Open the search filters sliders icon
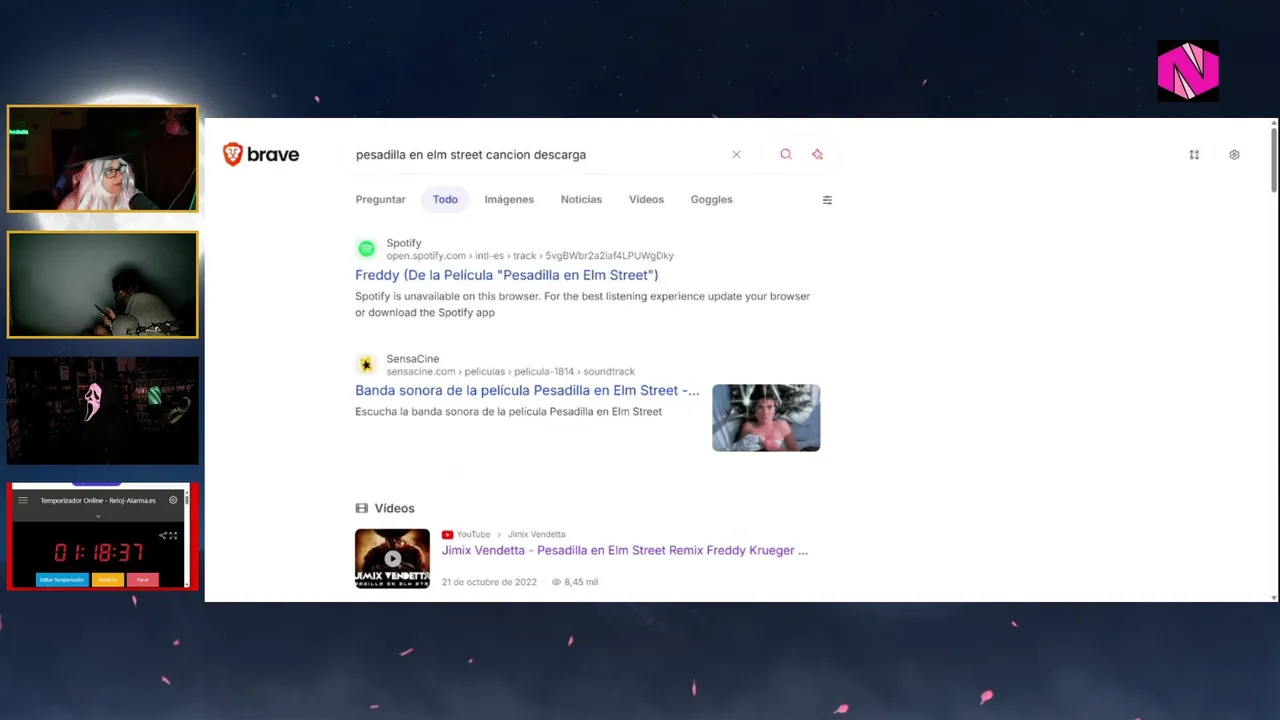Viewport: 1280px width, 720px height. (1194, 155)
